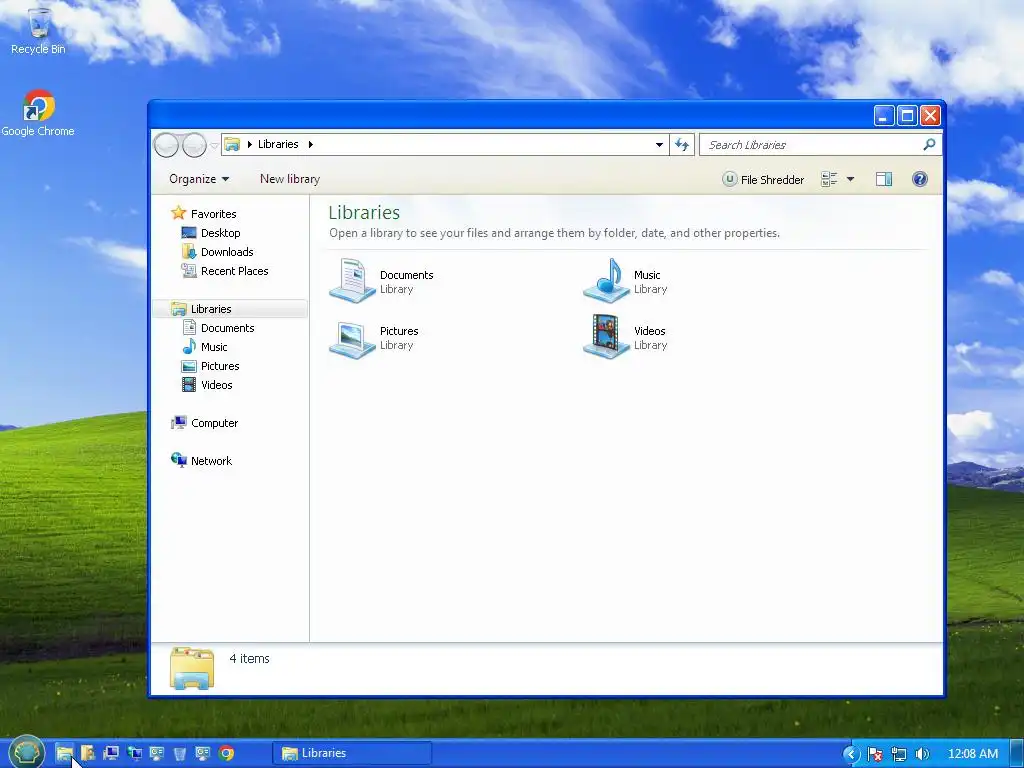Select Videos in navigation pane tree
Image resolution: width=1024 pixels, height=768 pixels.
tap(216, 385)
